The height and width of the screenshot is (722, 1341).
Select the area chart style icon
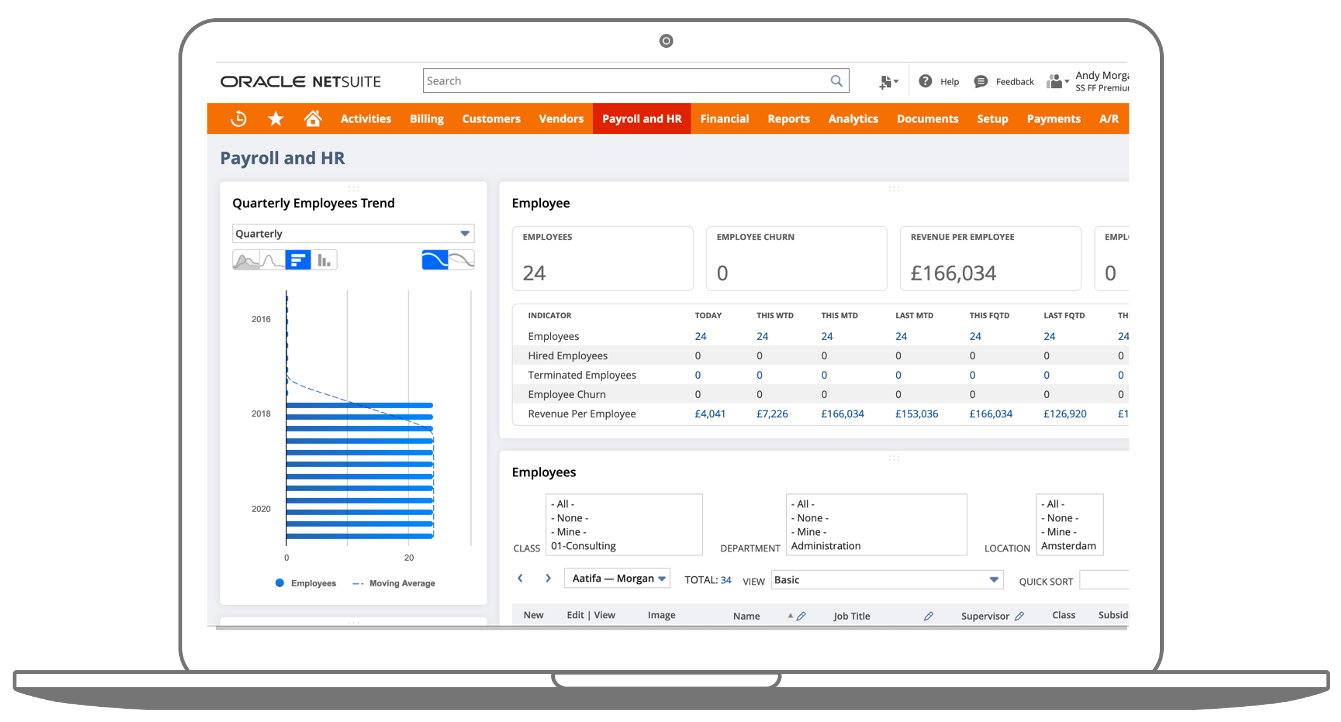[245, 260]
